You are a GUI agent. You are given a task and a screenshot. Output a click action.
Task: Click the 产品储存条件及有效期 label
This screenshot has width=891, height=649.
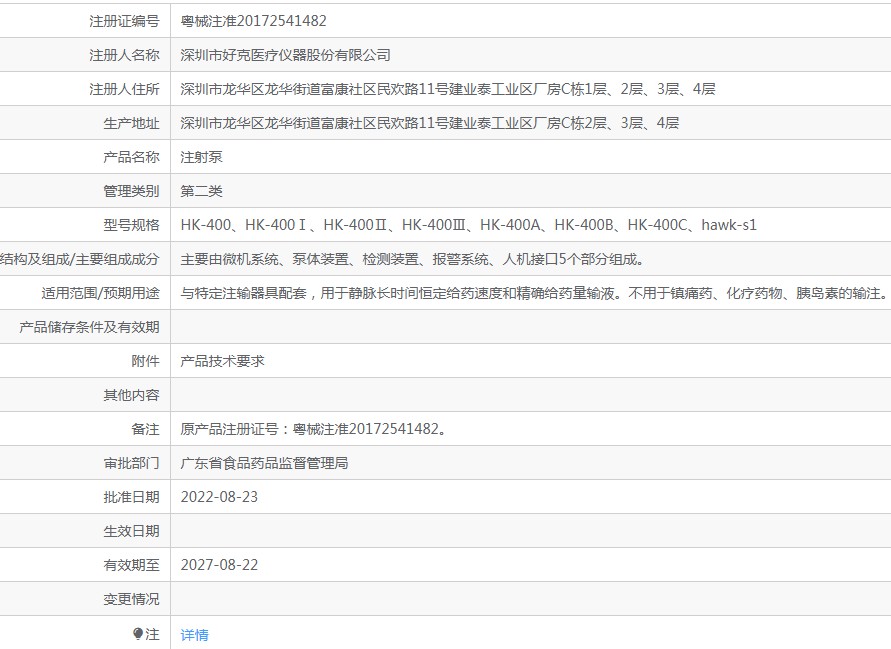(89, 327)
